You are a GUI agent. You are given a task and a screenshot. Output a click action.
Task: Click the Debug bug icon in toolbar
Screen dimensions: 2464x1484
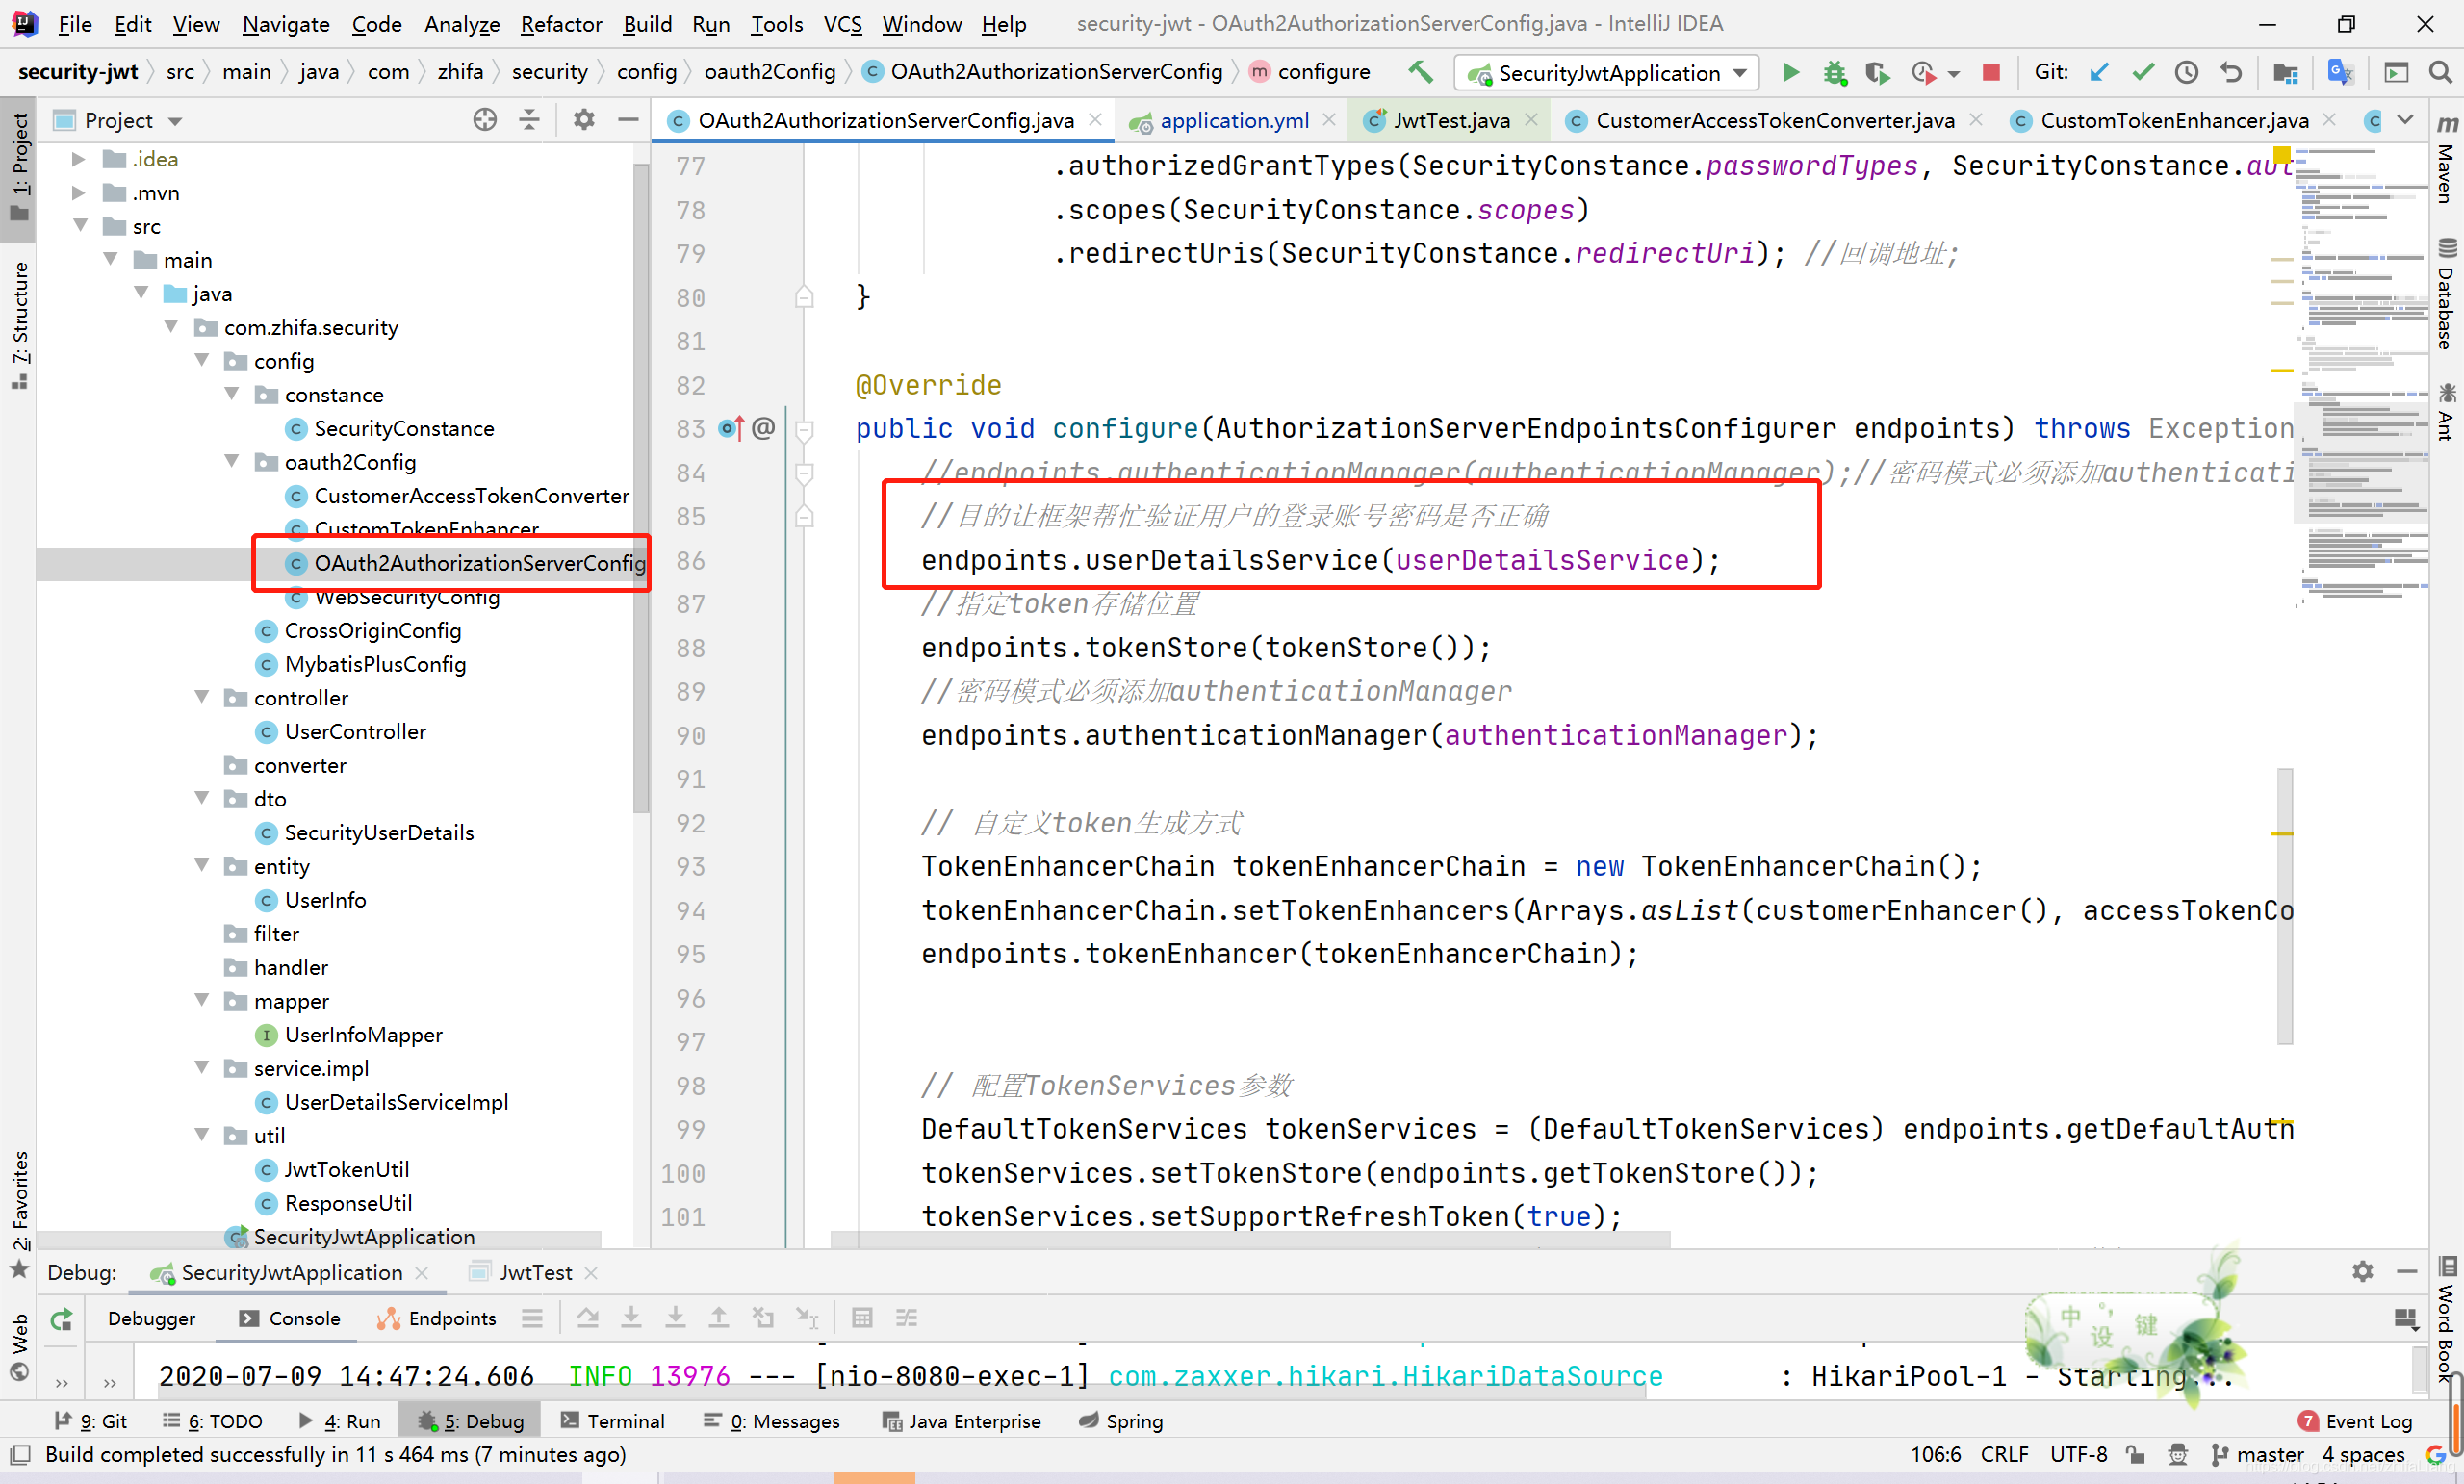click(x=1834, y=72)
